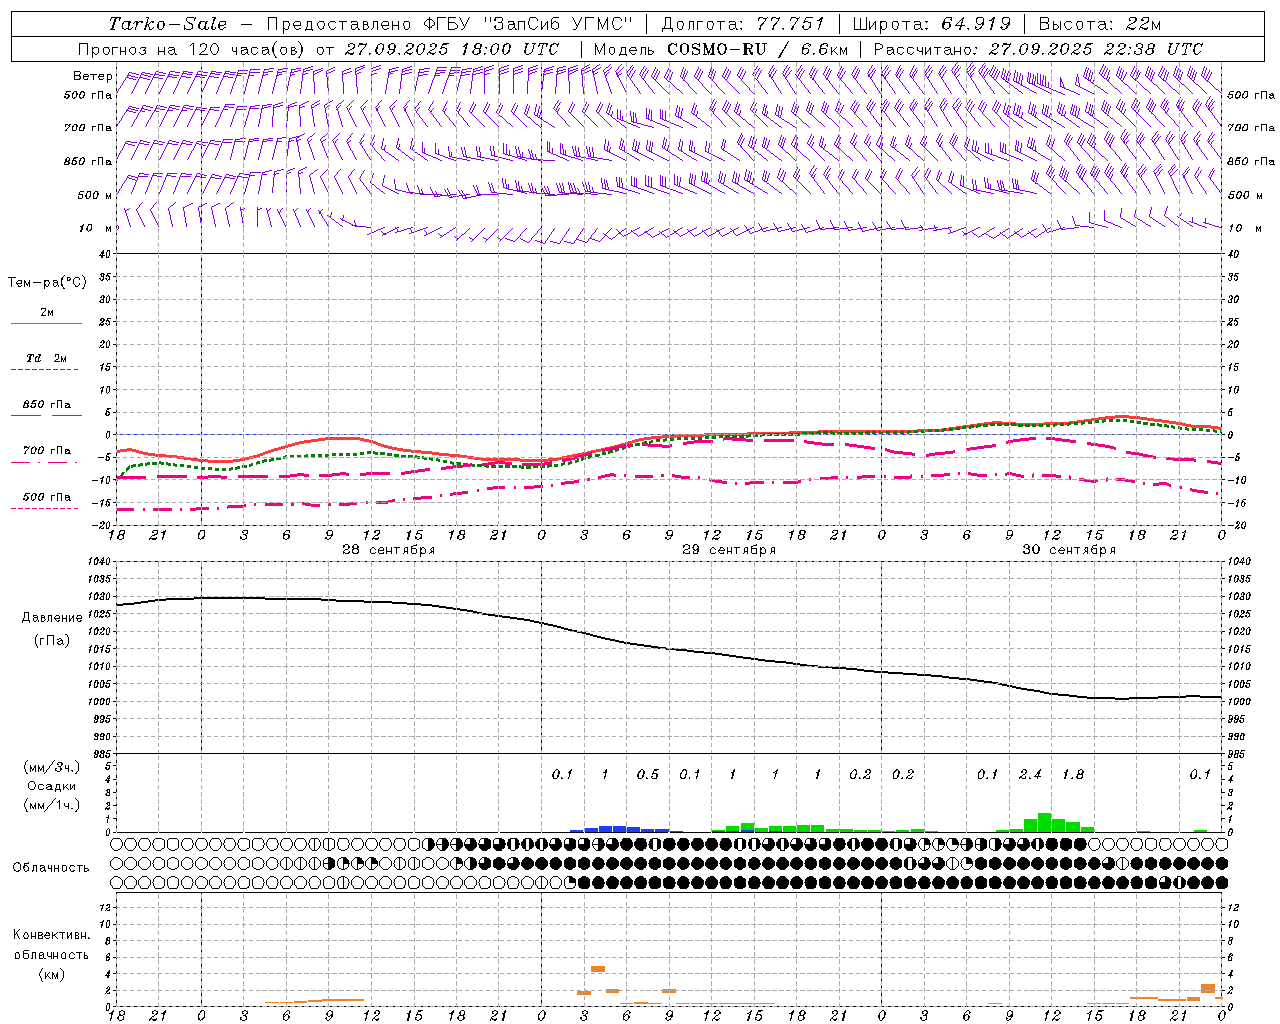Click the Давление pressure axis label
Viewport: 1280px width, 1024px height.
(x=51, y=618)
